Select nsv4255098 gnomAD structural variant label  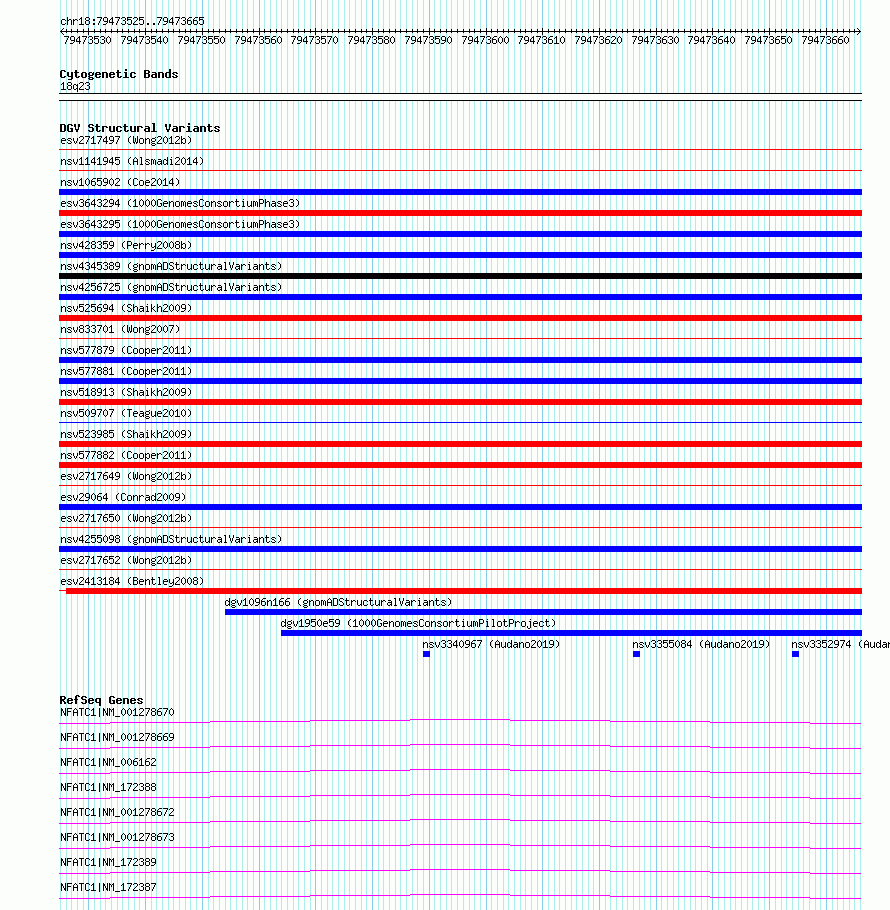[171, 539]
